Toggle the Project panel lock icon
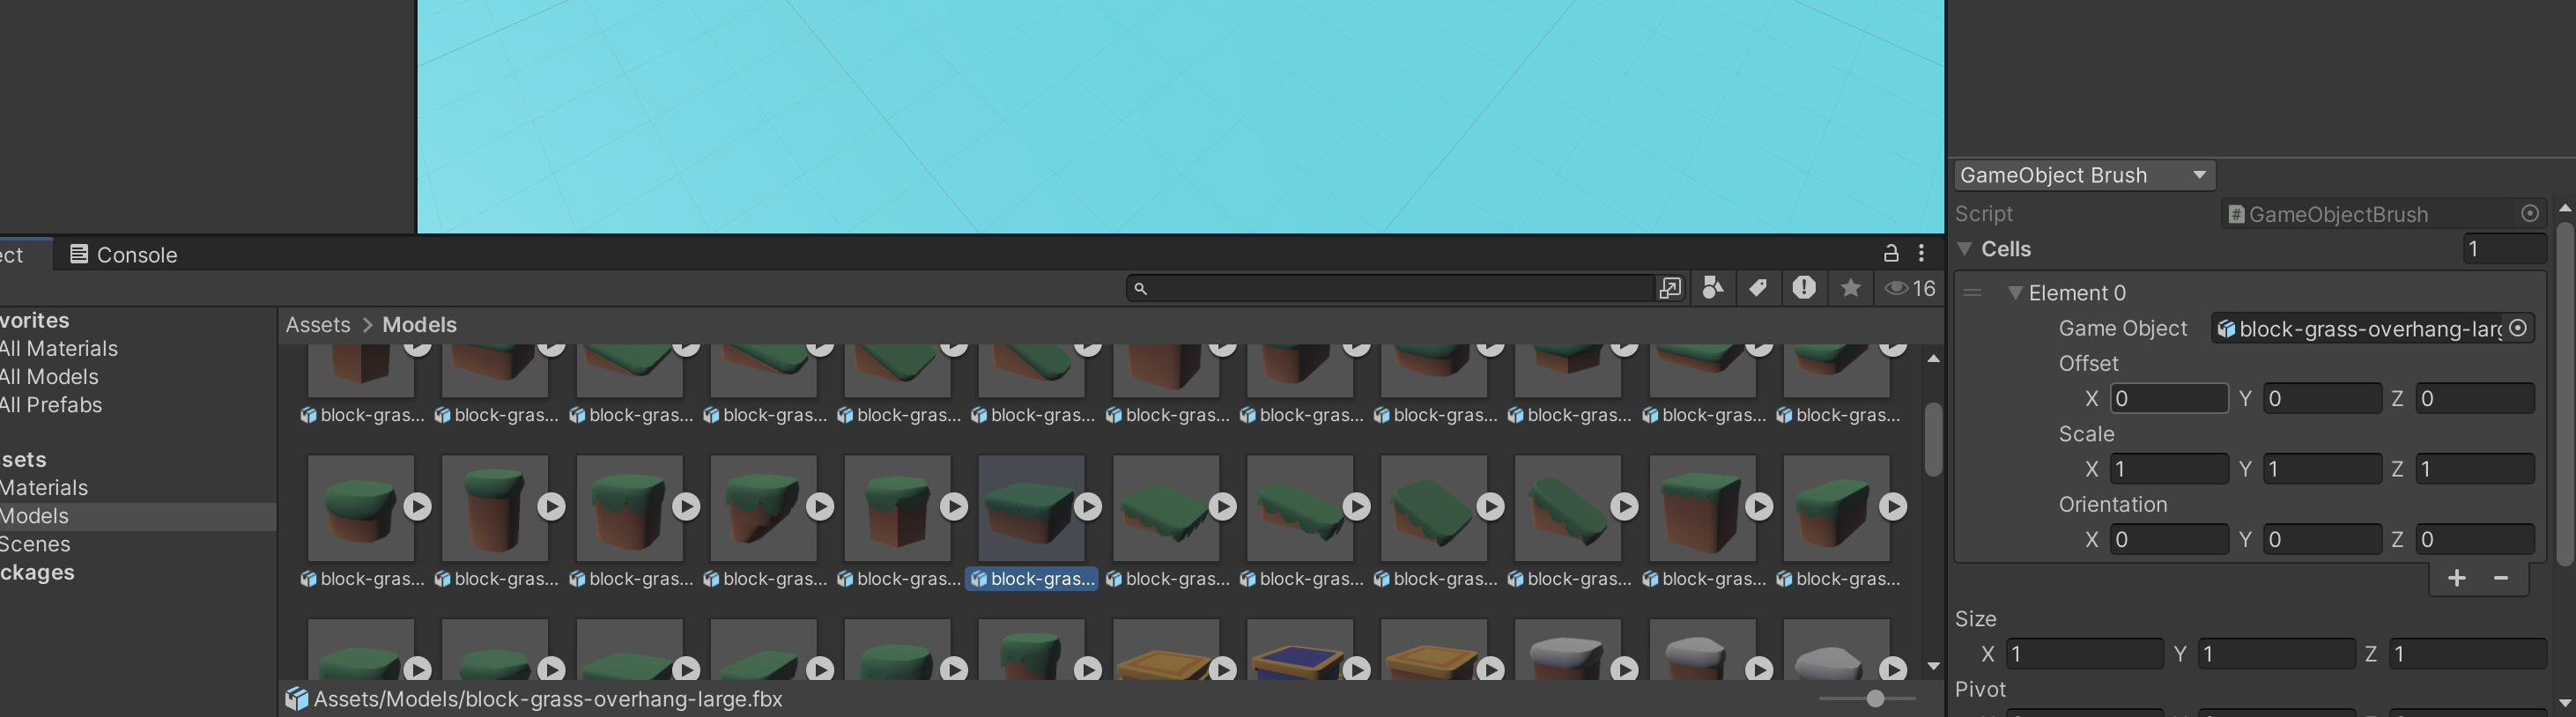Viewport: 2576px width, 717px height. coord(1890,253)
